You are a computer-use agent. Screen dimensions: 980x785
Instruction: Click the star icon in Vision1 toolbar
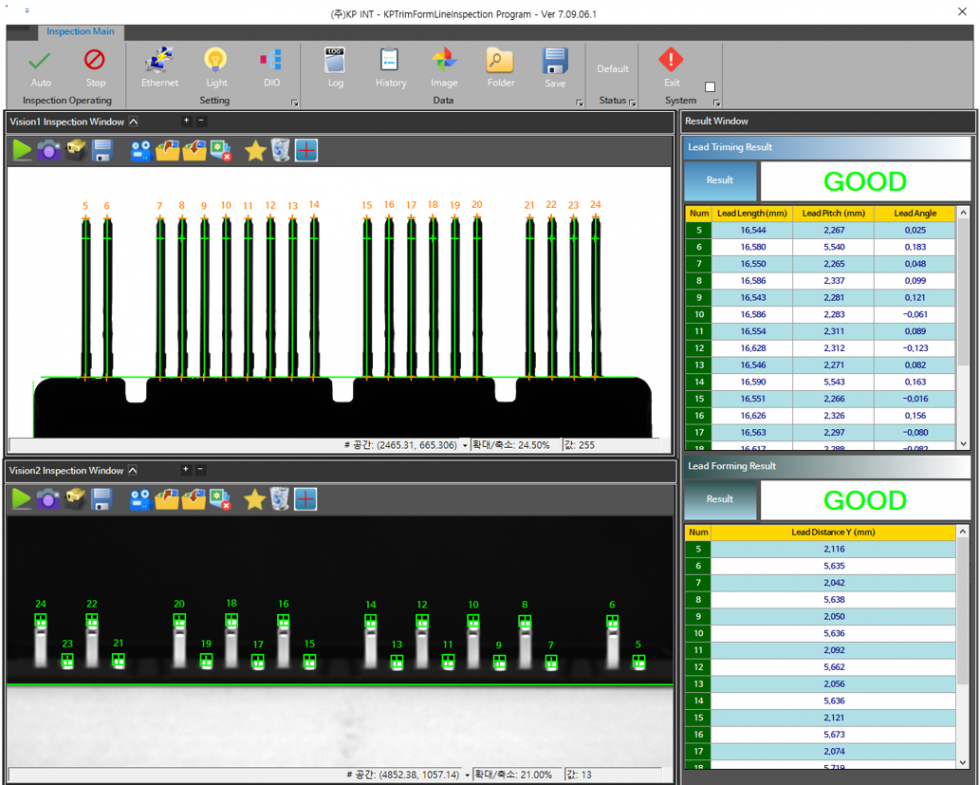255,150
